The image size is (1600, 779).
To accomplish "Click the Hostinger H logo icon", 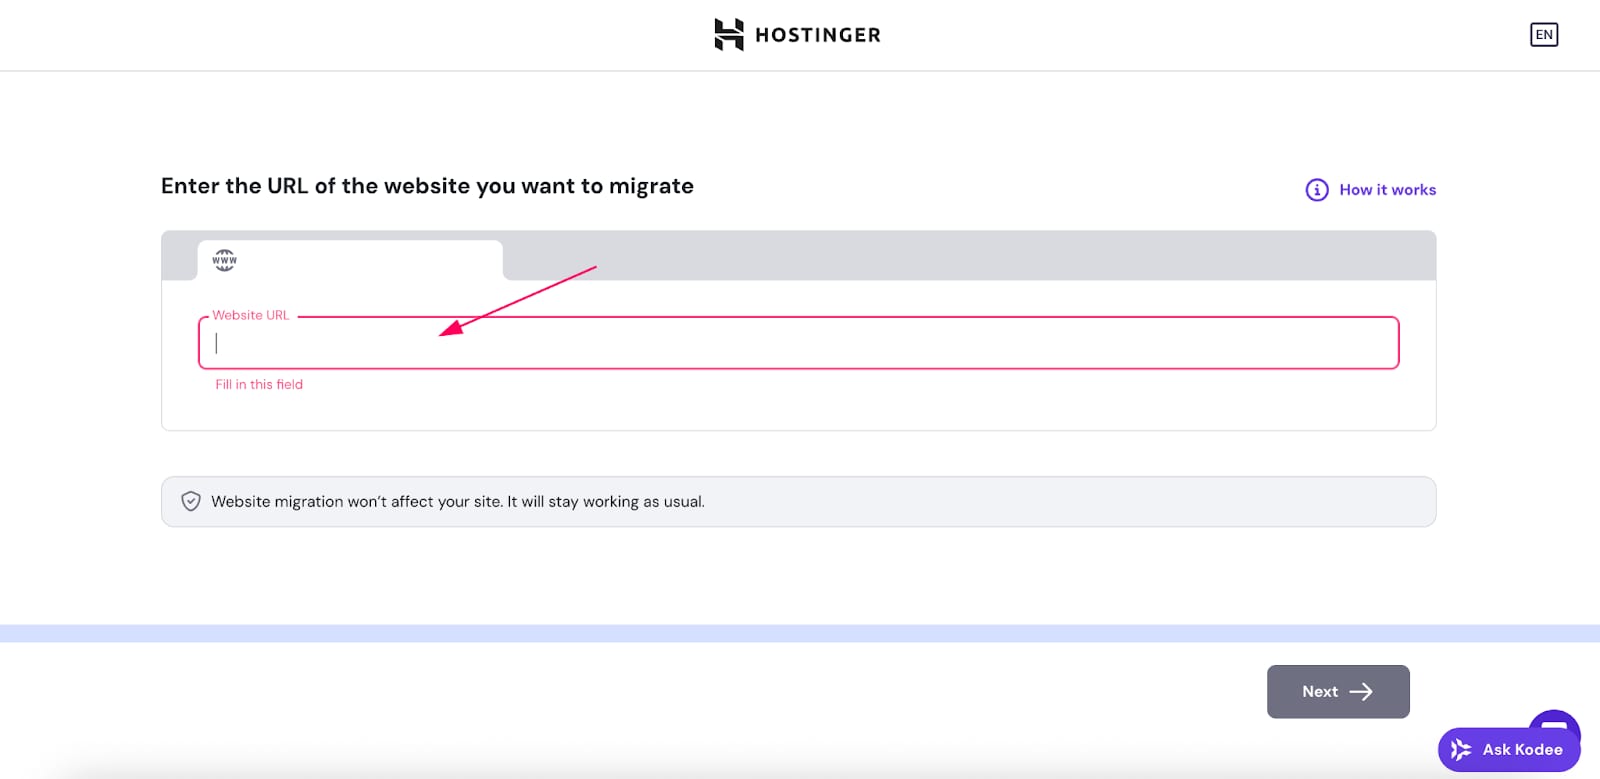I will tap(729, 35).
